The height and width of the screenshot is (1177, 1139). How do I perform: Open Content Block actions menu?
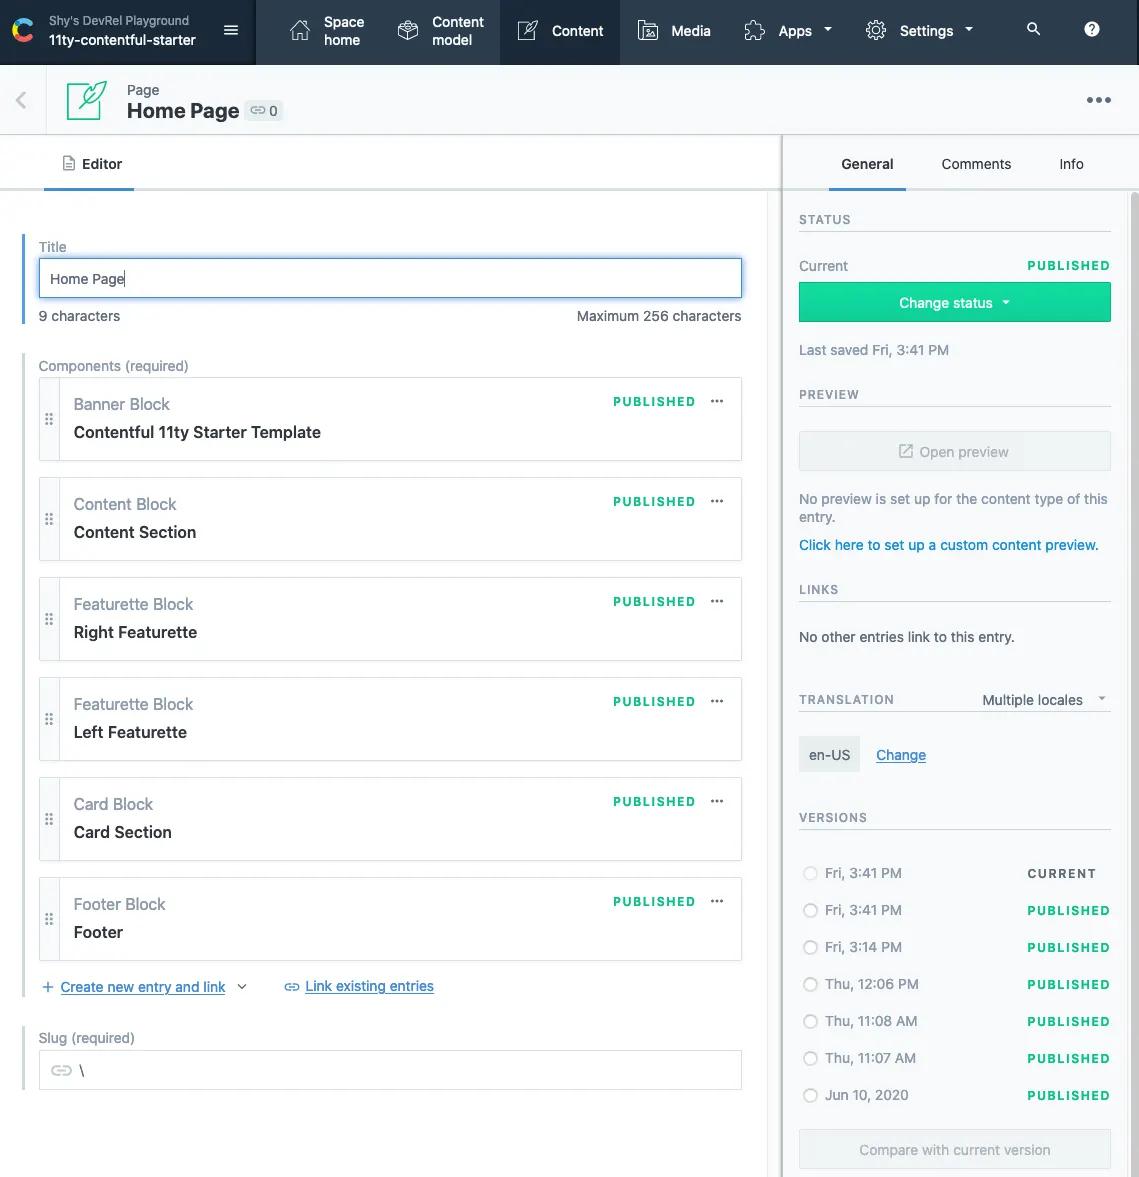click(x=717, y=501)
